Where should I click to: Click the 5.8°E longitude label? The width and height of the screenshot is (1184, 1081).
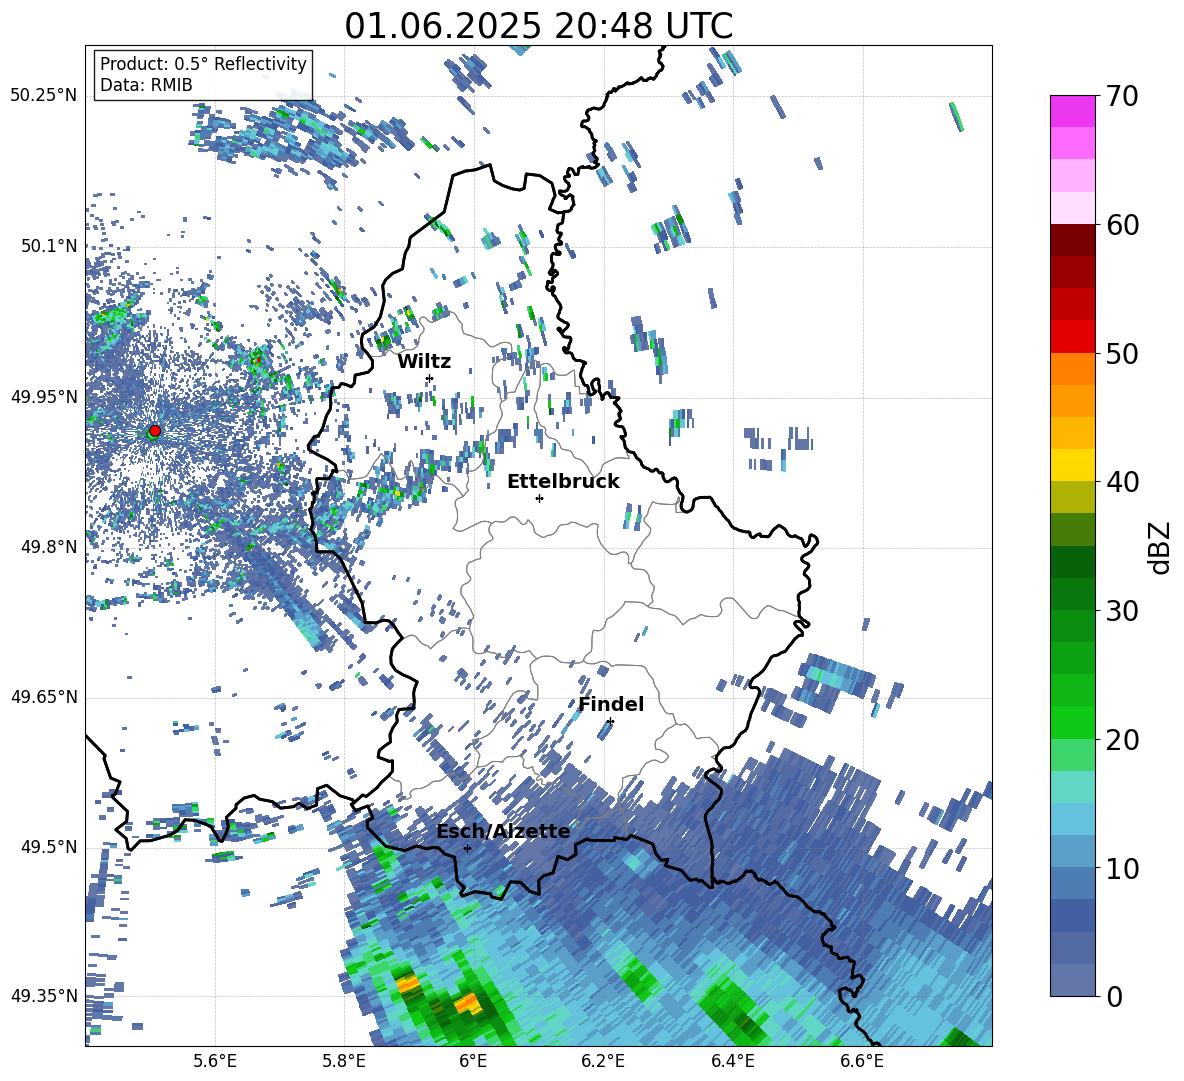pyautogui.click(x=344, y=1061)
